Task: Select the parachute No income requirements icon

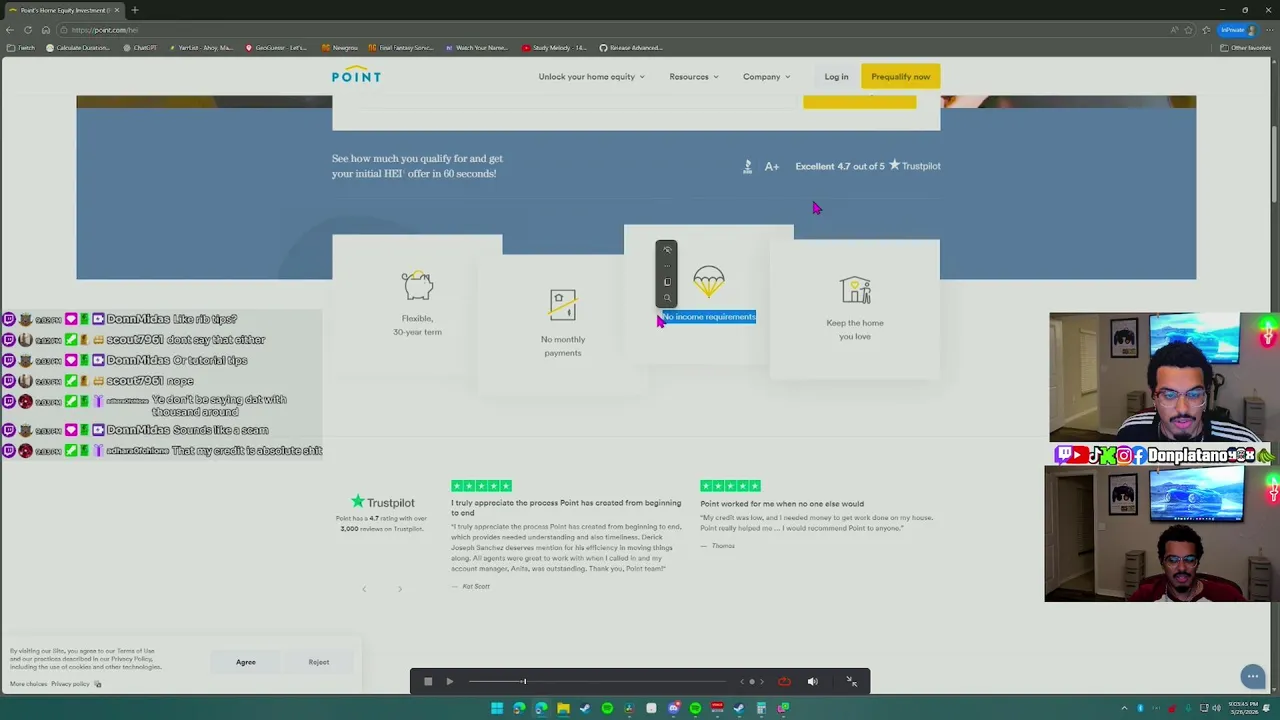Action: pos(709,282)
